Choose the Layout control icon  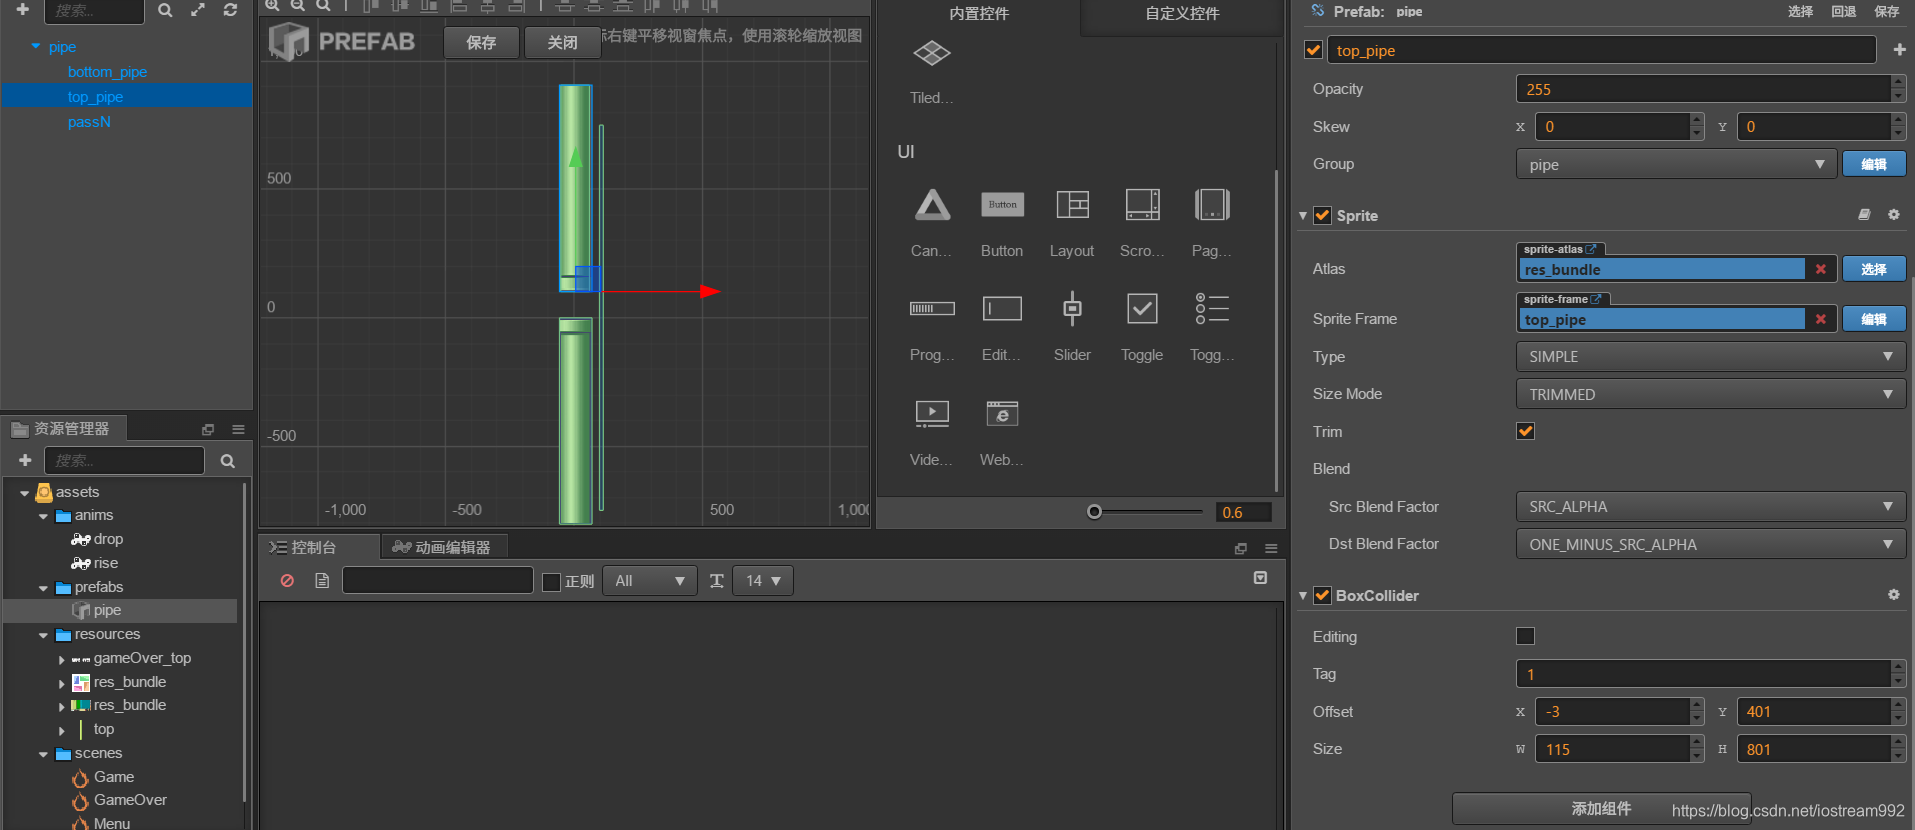tap(1072, 205)
